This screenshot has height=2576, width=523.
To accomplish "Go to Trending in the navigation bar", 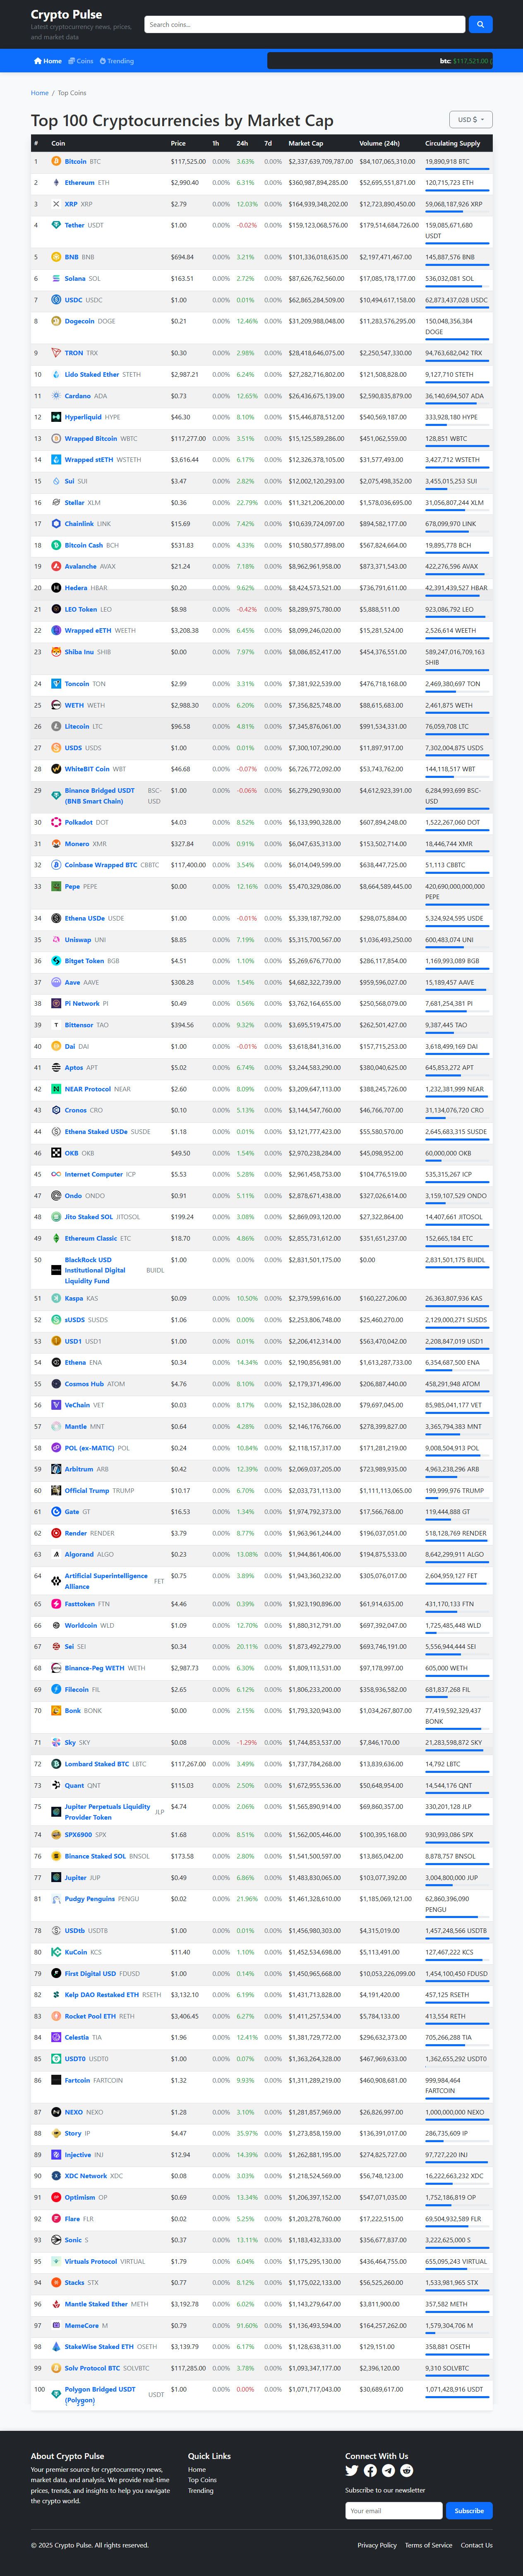I will [117, 61].
